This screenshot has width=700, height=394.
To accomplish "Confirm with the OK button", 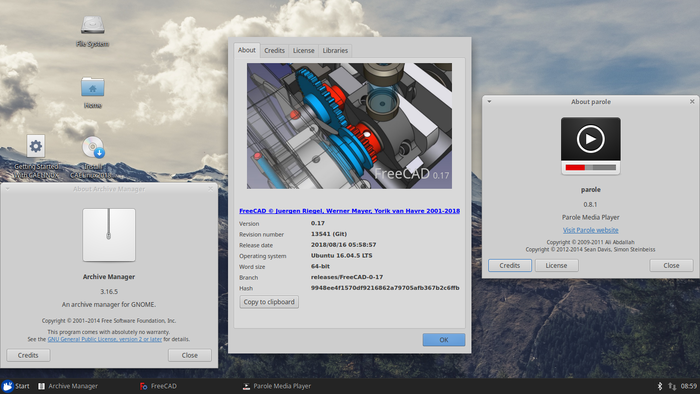I will click(444, 340).
